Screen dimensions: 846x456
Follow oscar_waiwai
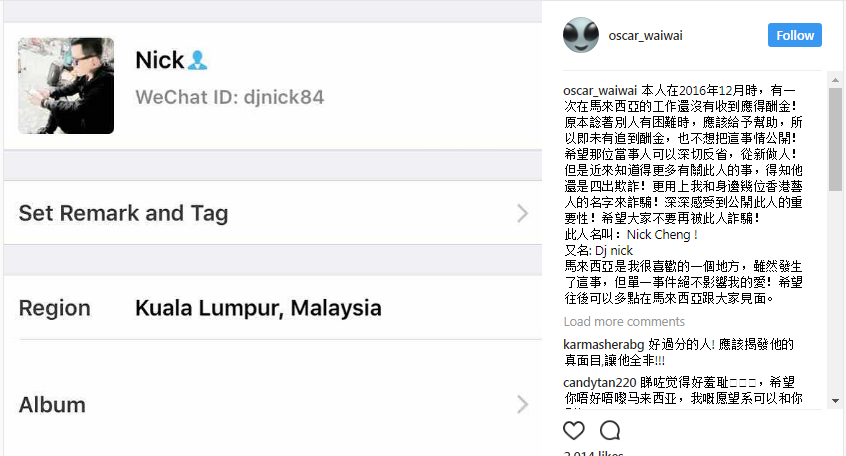pos(795,35)
